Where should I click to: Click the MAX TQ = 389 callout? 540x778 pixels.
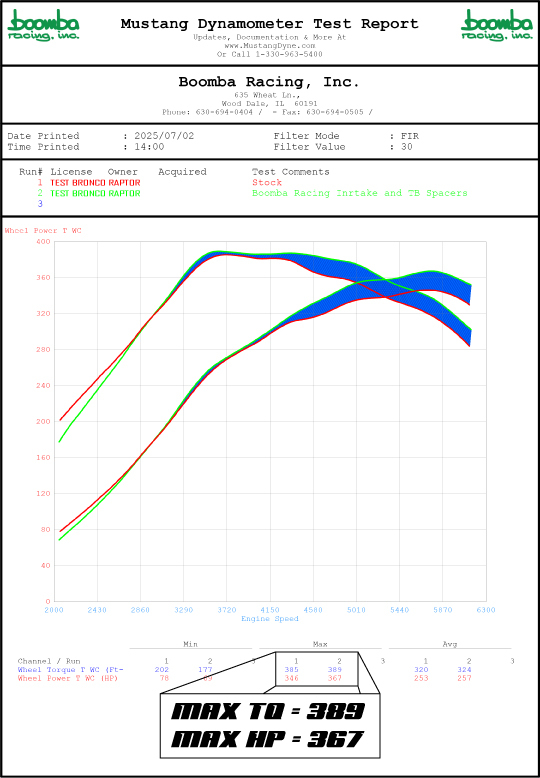(x=268, y=712)
